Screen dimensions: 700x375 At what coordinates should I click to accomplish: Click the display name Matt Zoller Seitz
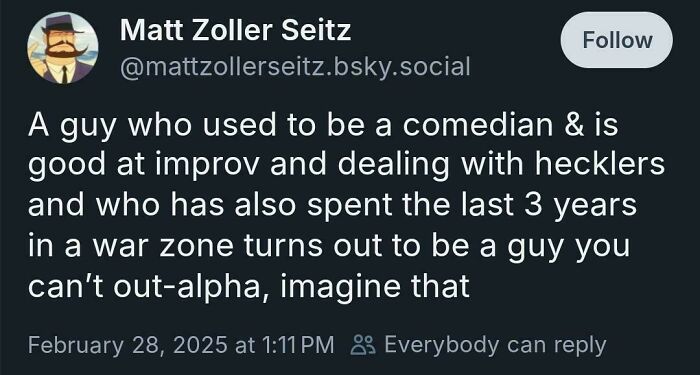tap(235, 30)
